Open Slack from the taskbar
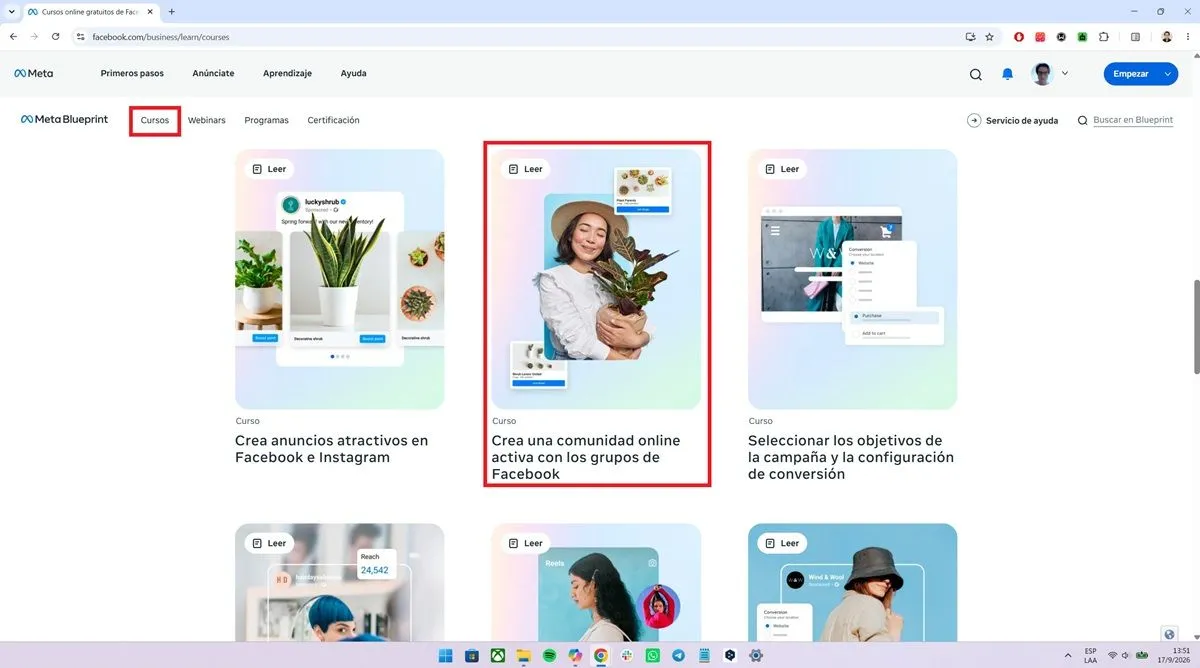 pos(627,656)
